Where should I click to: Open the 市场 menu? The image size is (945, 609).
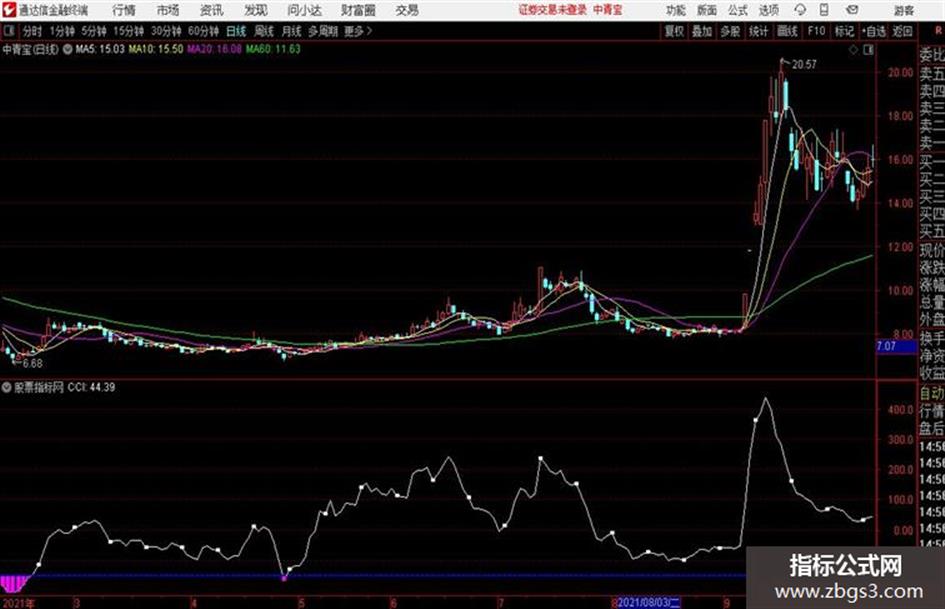point(168,10)
